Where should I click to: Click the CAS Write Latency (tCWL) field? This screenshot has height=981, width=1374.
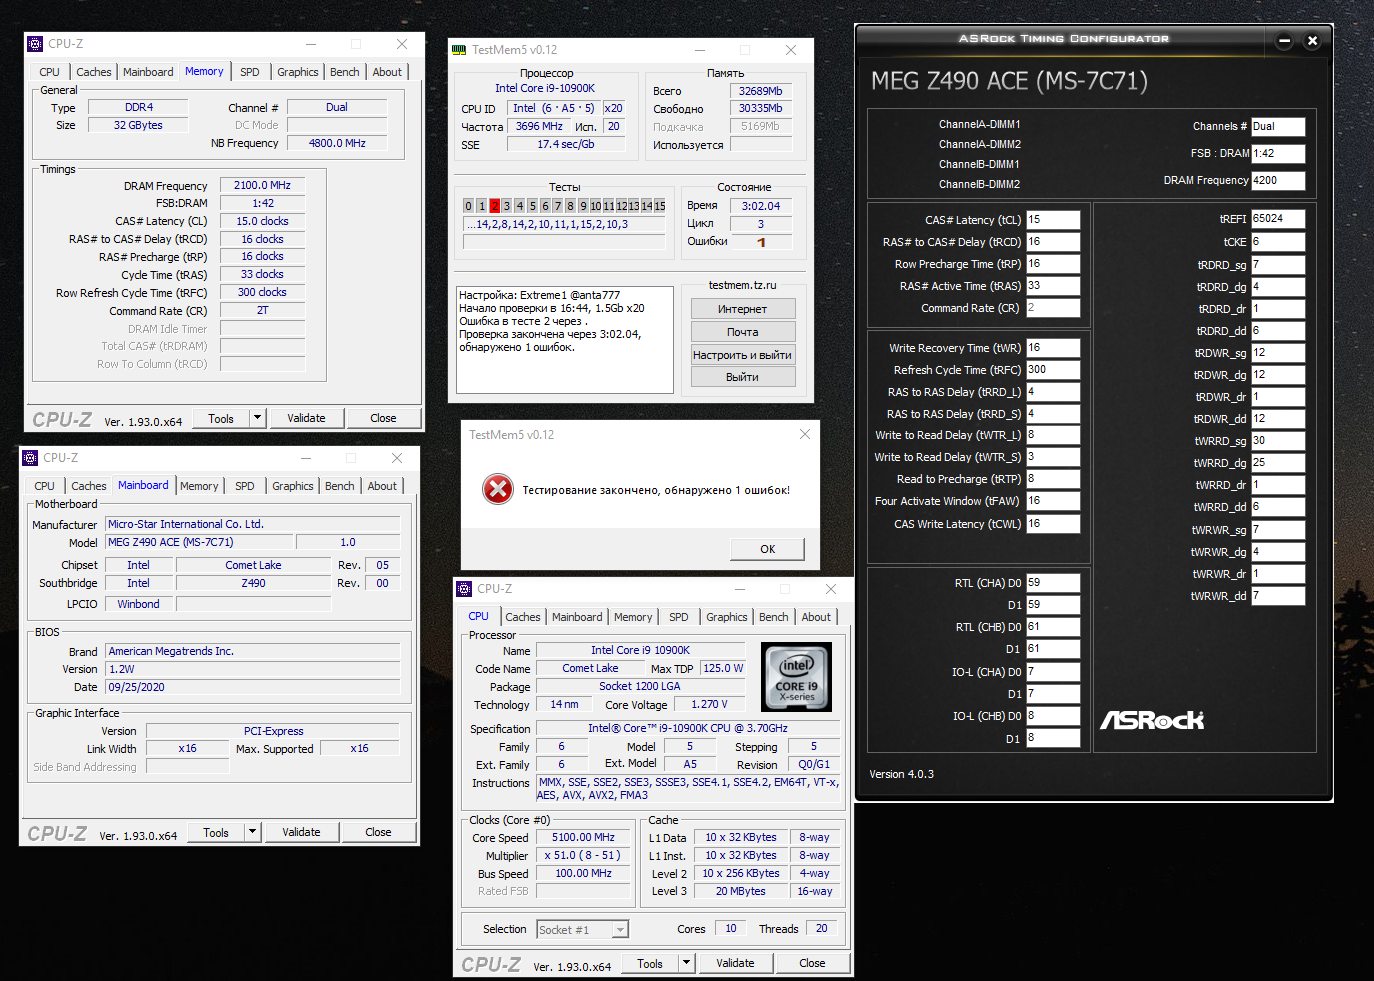tap(1053, 524)
